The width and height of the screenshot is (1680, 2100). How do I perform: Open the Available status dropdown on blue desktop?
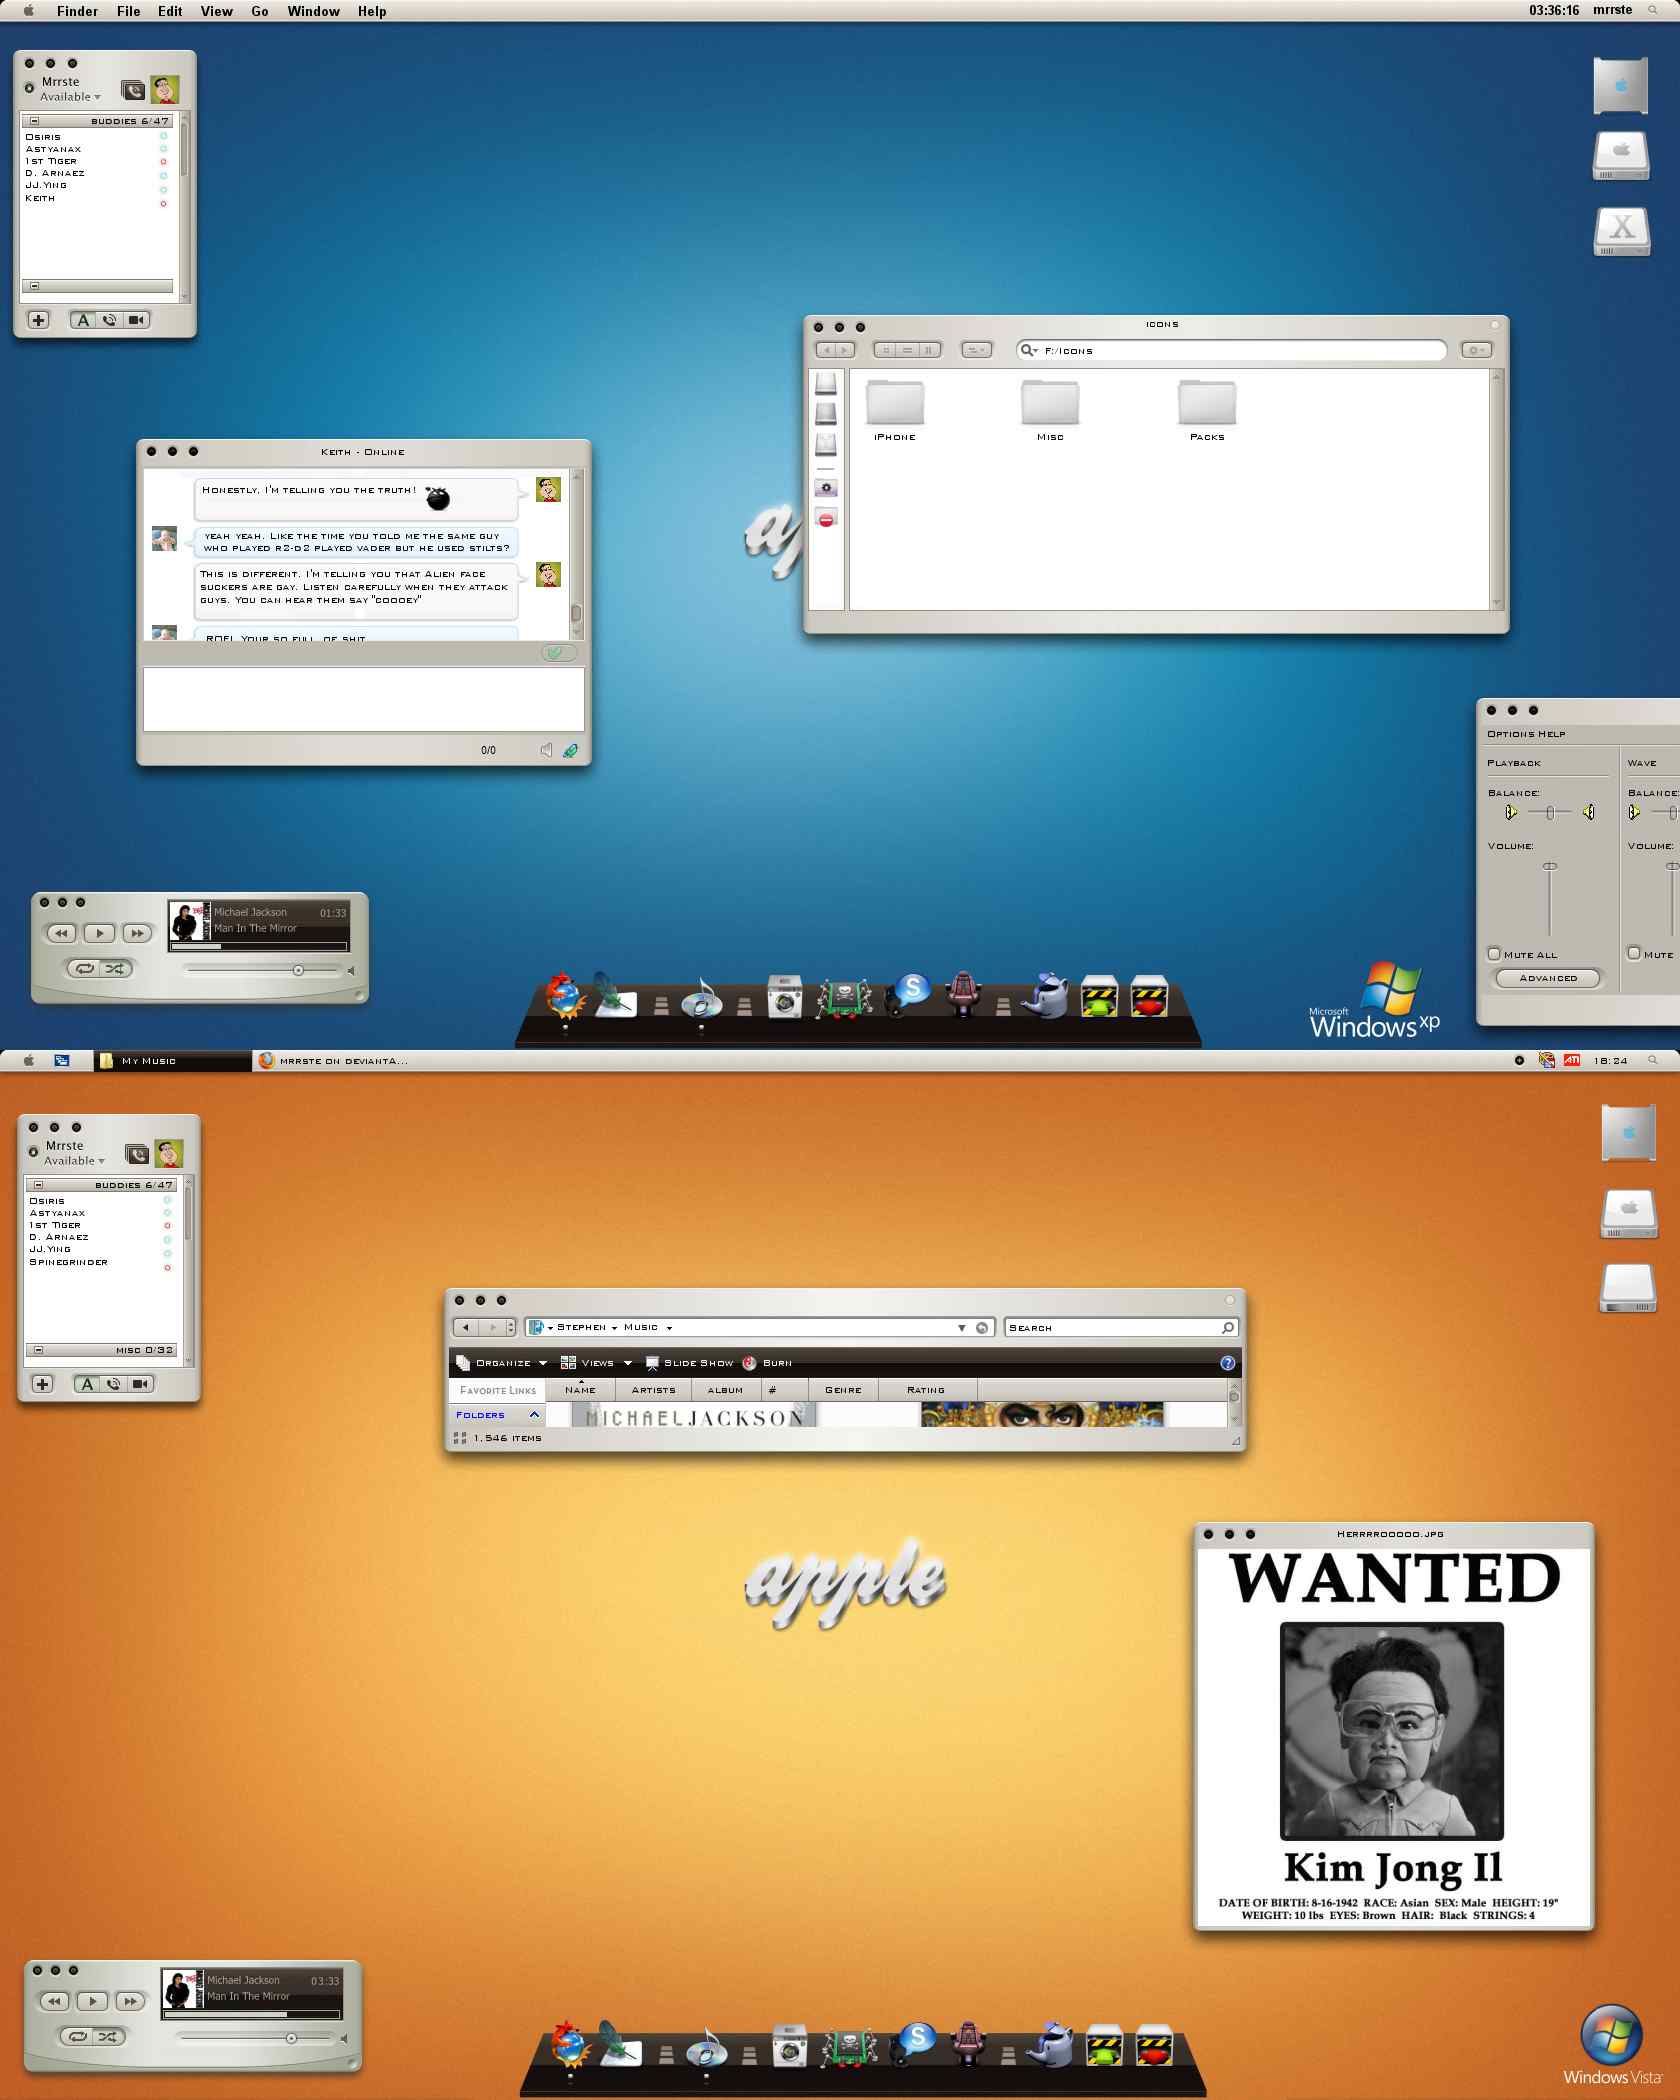point(70,97)
